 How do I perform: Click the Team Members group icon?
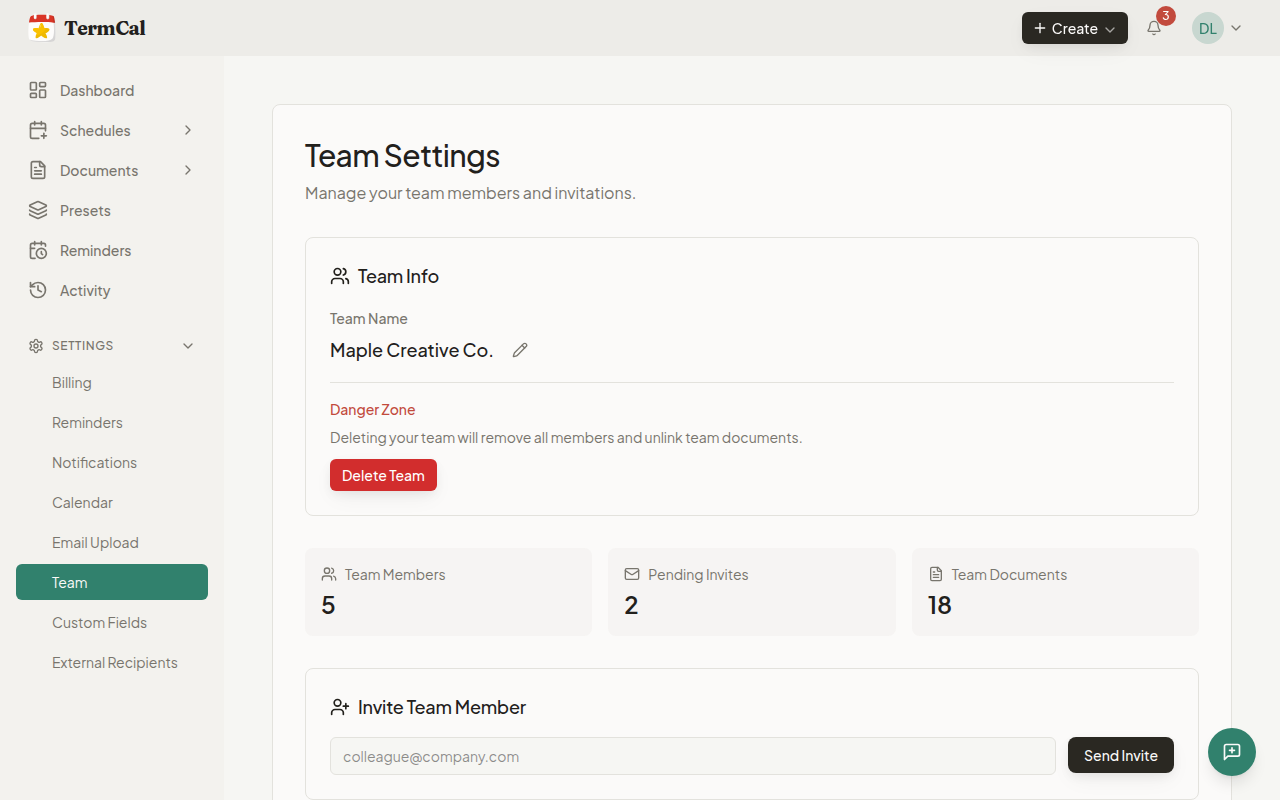coord(328,573)
